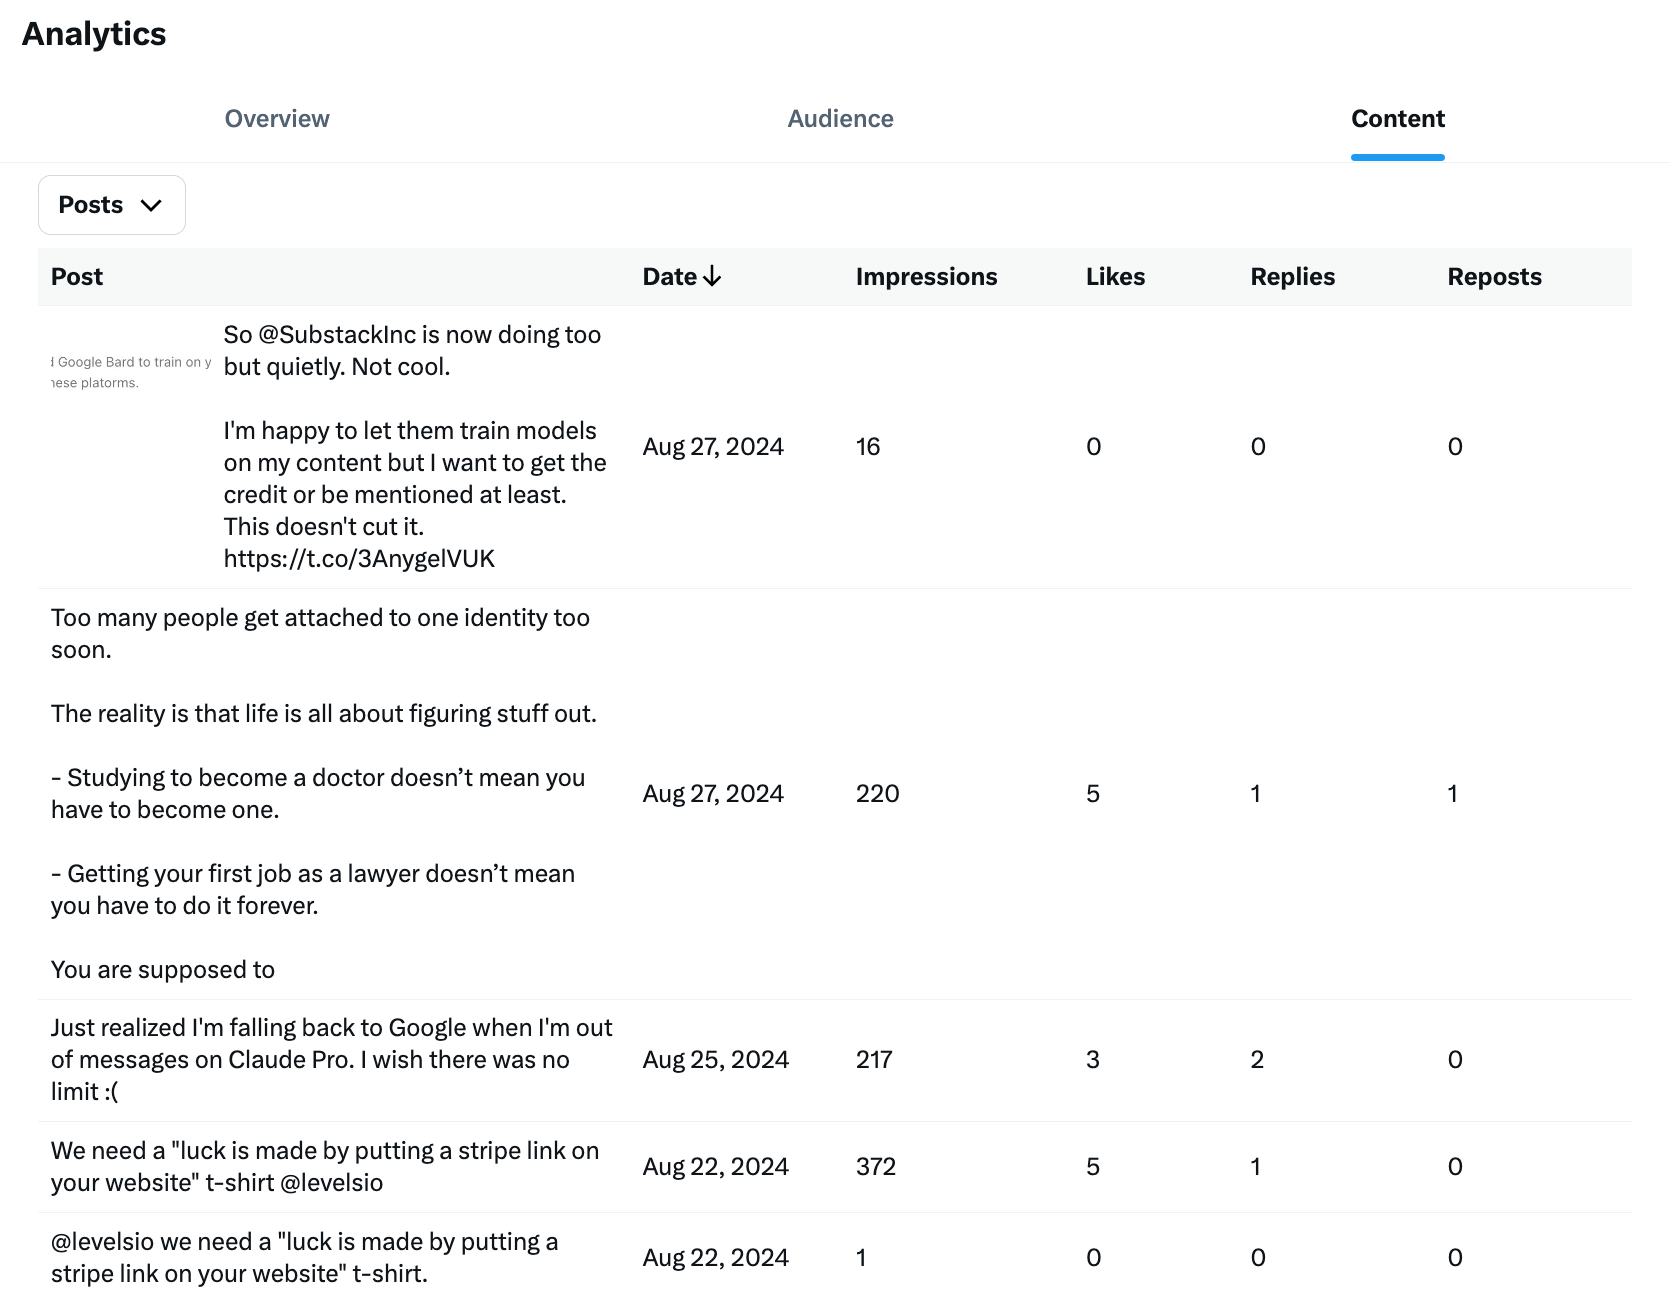Click the Date sort arrow icon
The width and height of the screenshot is (1670, 1300).
[x=713, y=277]
